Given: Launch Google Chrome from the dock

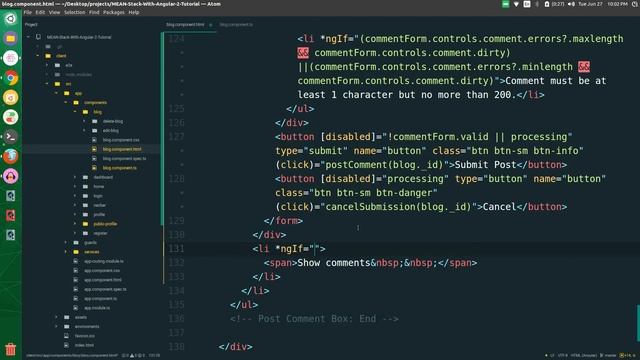Looking at the screenshot, I should pyautogui.click(x=11, y=78).
